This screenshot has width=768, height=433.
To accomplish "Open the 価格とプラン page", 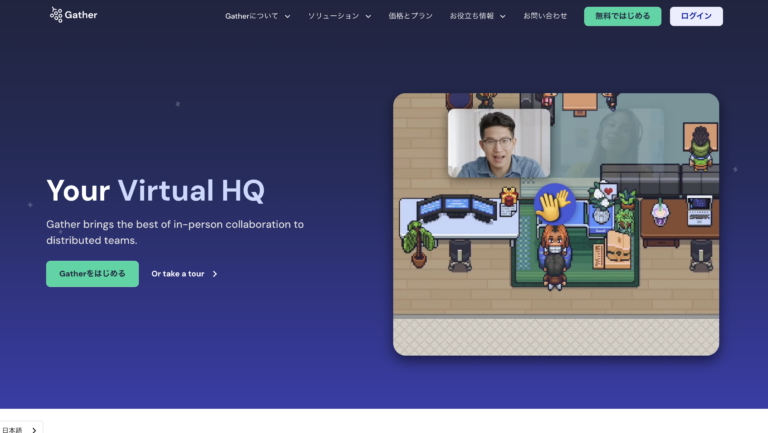I will point(410,16).
